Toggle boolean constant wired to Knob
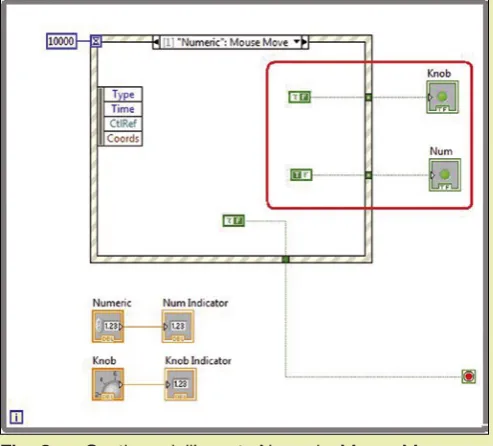The height and width of the screenshot is (446, 493). tap(300, 97)
